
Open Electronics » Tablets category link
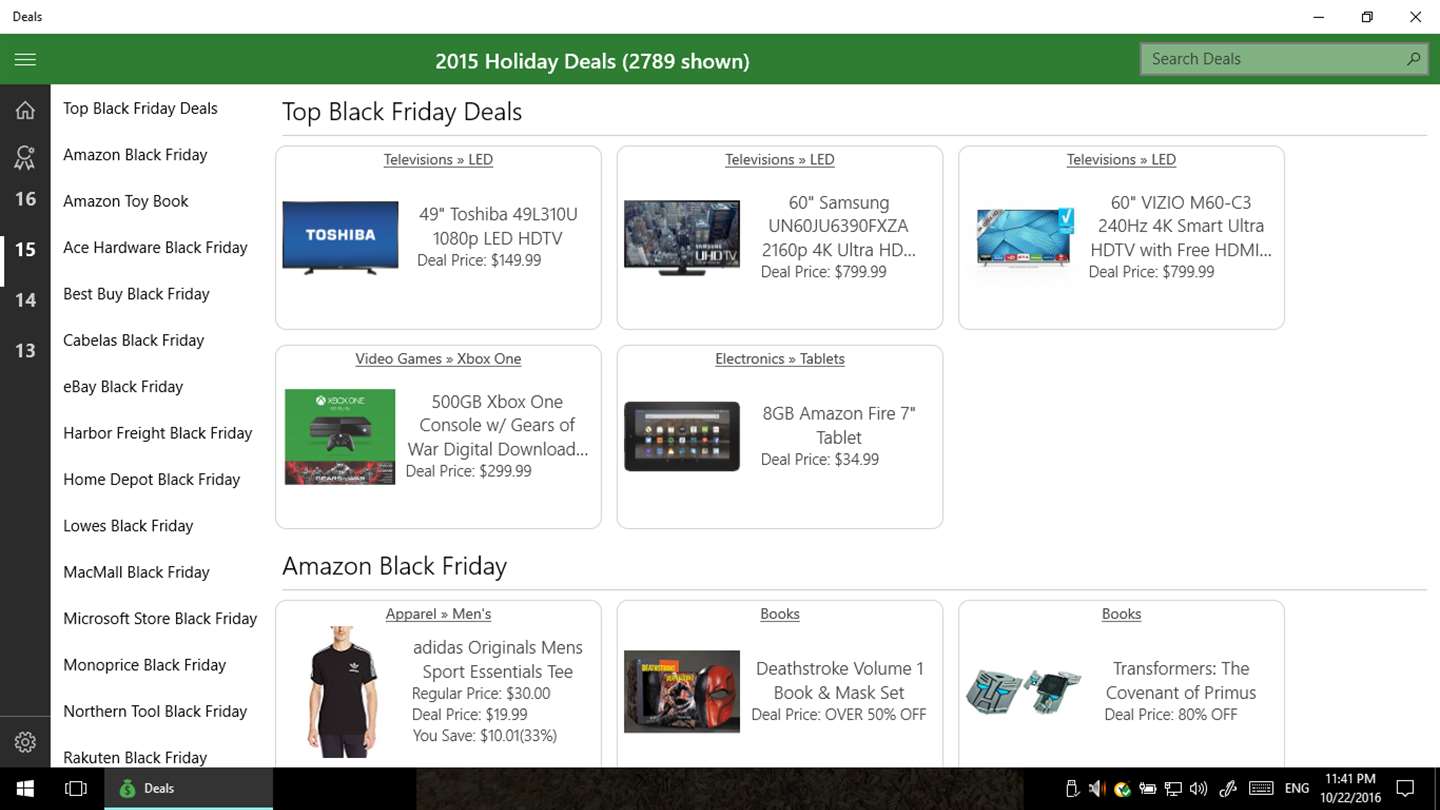(x=780, y=359)
